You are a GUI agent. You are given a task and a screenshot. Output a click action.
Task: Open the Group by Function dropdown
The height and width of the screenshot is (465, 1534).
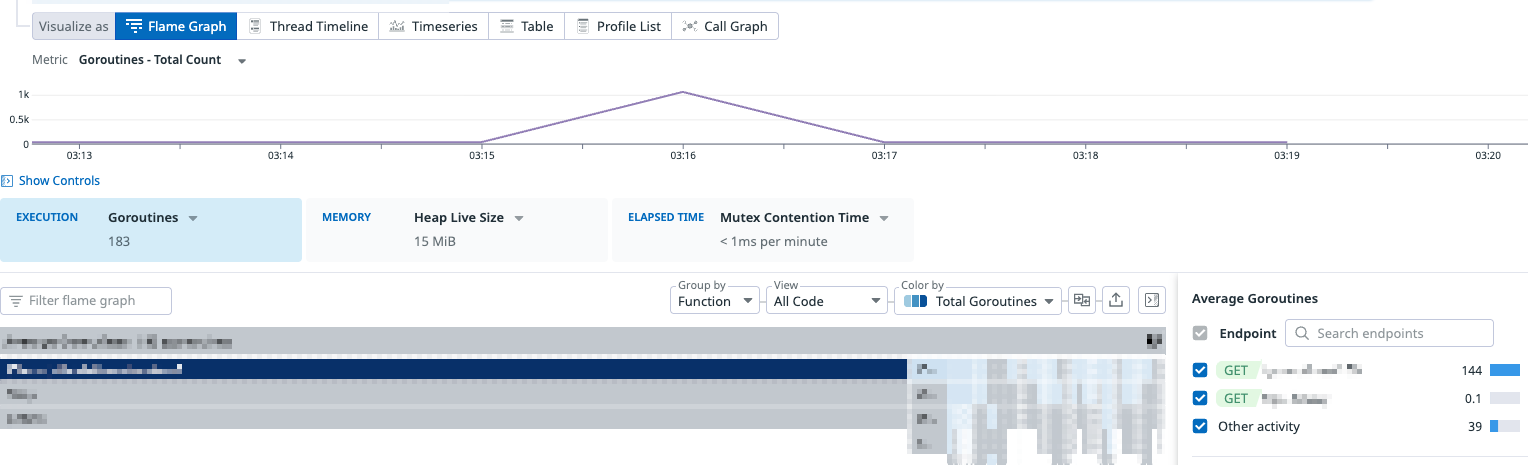(x=714, y=301)
